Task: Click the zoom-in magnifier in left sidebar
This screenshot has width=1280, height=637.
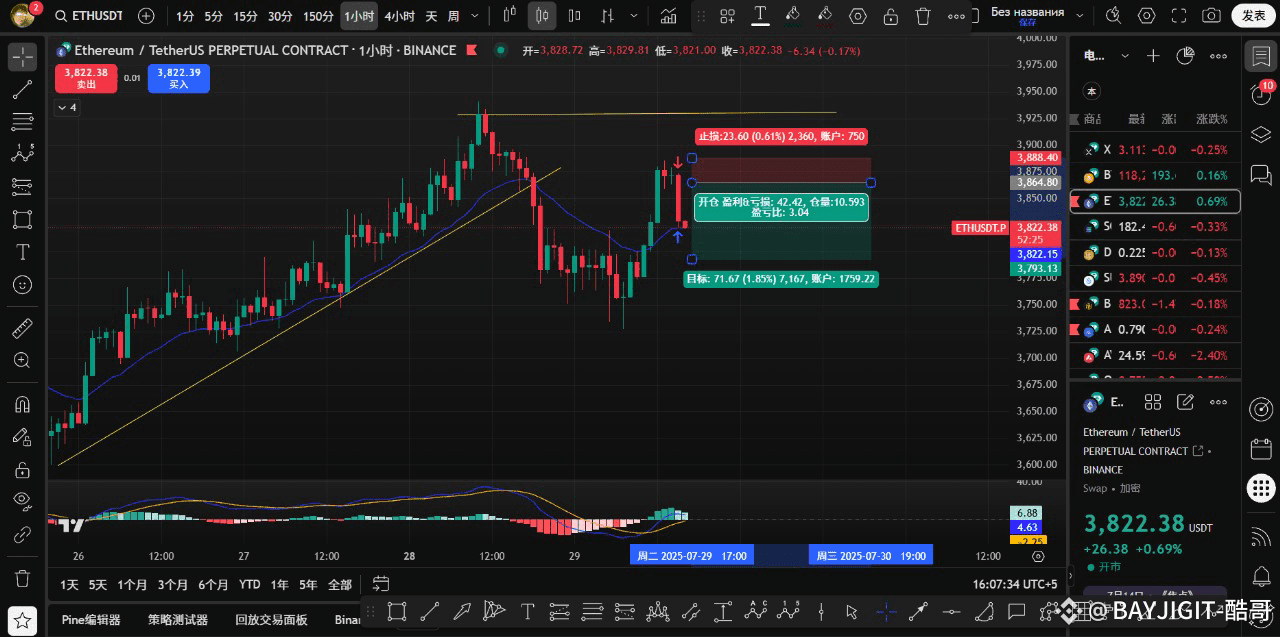Action: click(x=22, y=360)
